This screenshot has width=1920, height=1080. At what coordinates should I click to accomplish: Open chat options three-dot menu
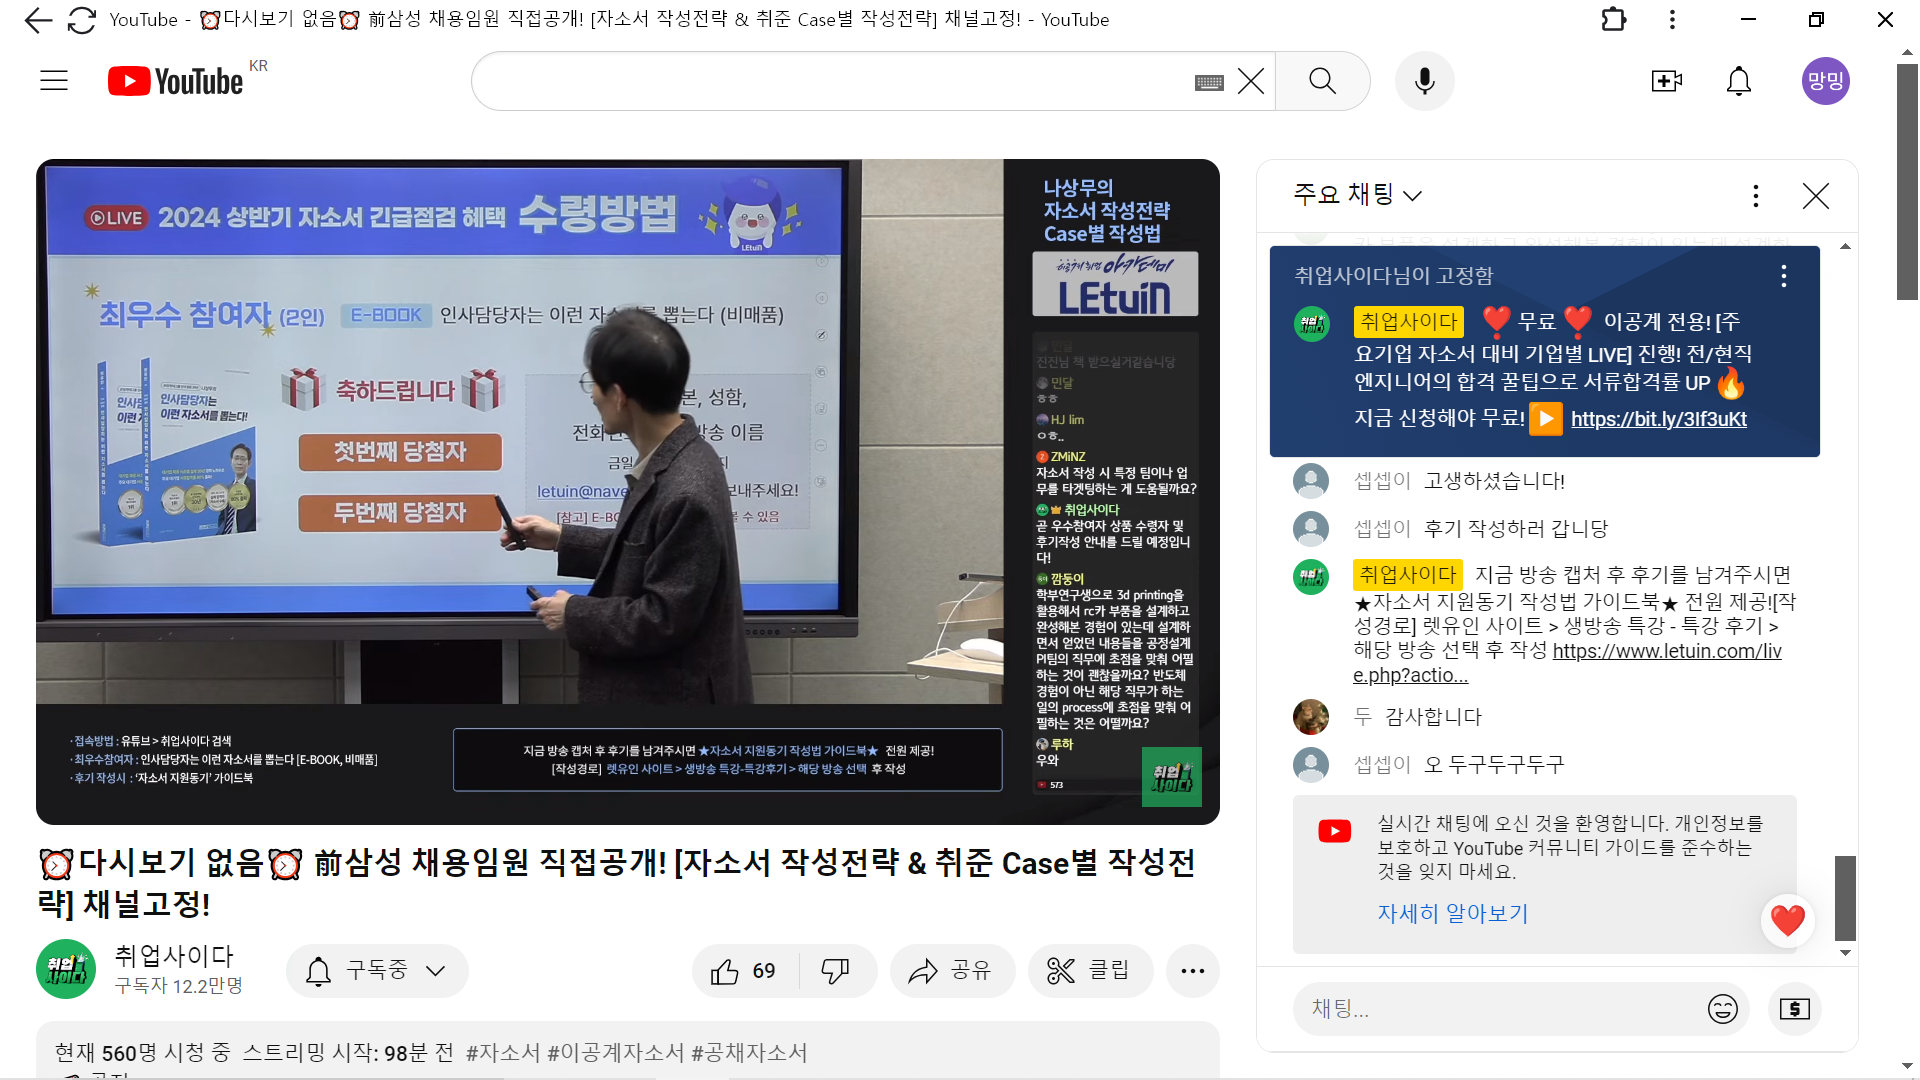pos(1756,196)
